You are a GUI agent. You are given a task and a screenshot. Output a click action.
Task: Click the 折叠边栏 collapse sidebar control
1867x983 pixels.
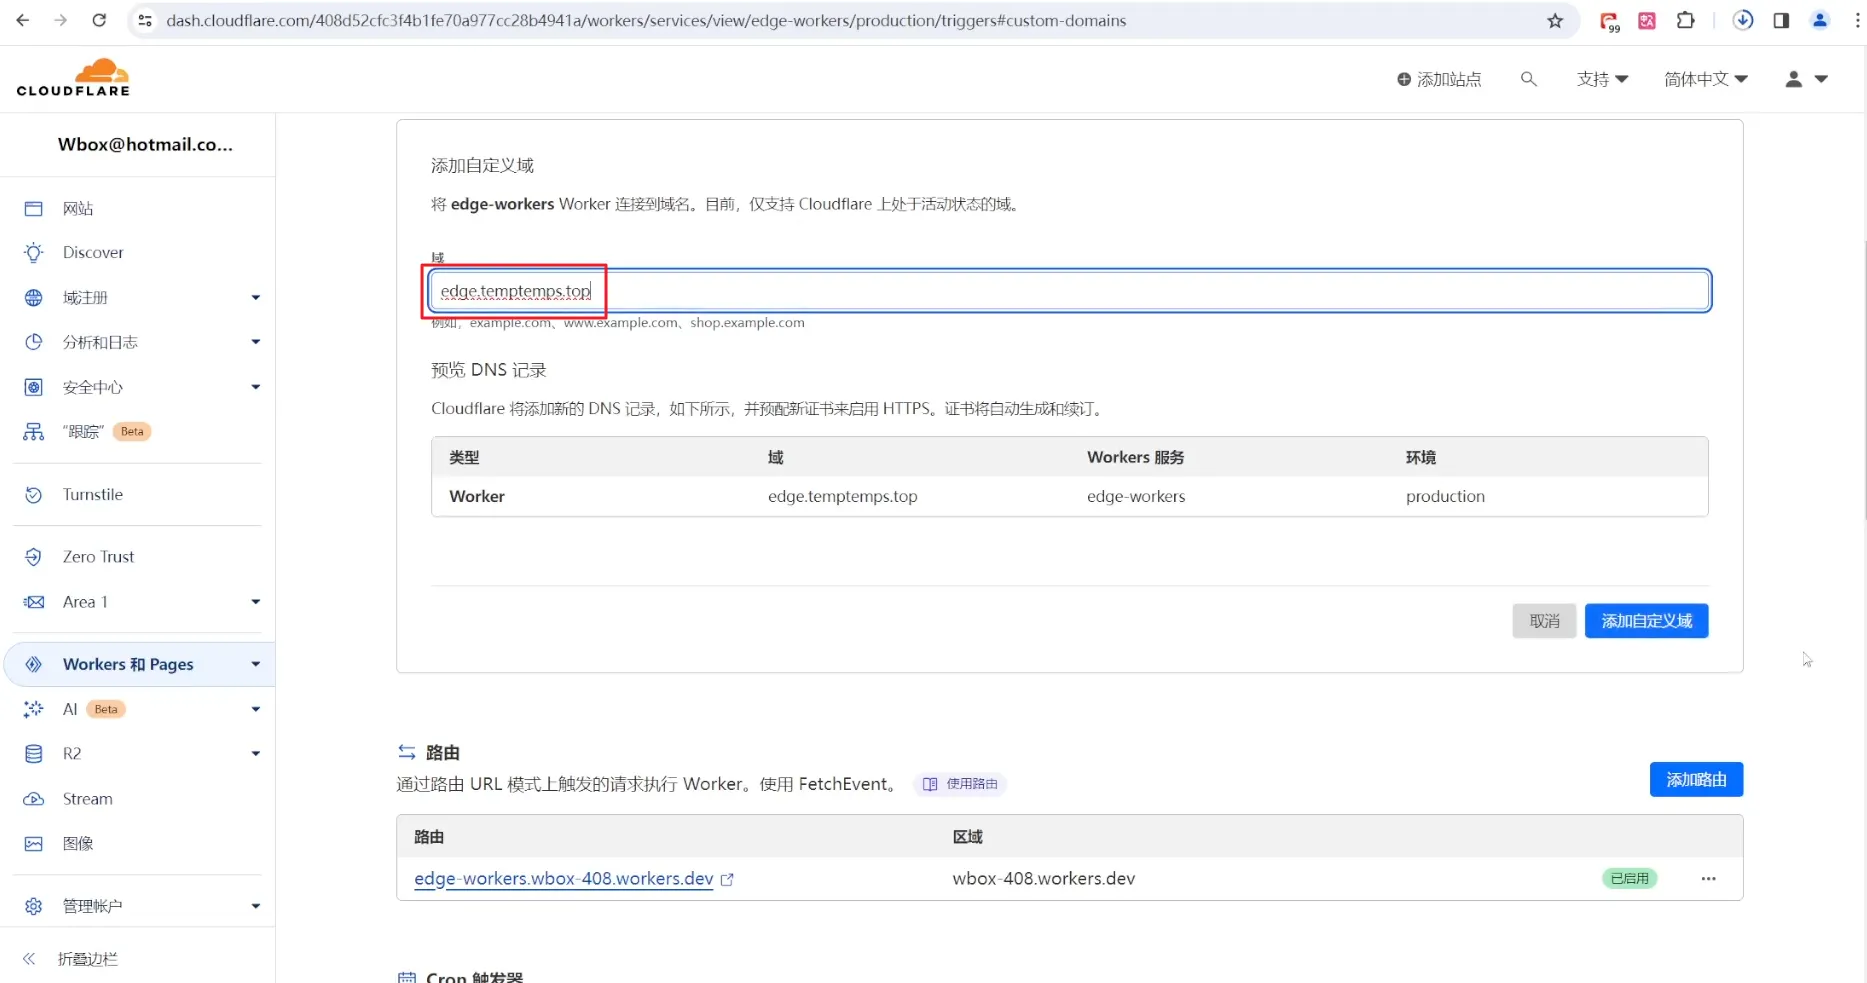click(70, 959)
